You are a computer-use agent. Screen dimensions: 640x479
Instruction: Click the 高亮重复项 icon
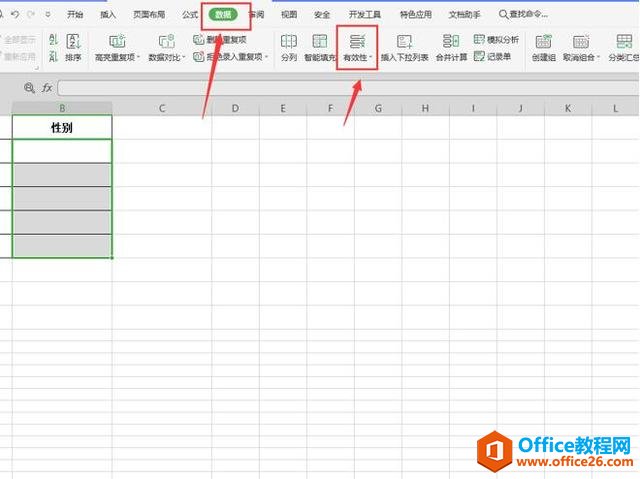[117, 41]
